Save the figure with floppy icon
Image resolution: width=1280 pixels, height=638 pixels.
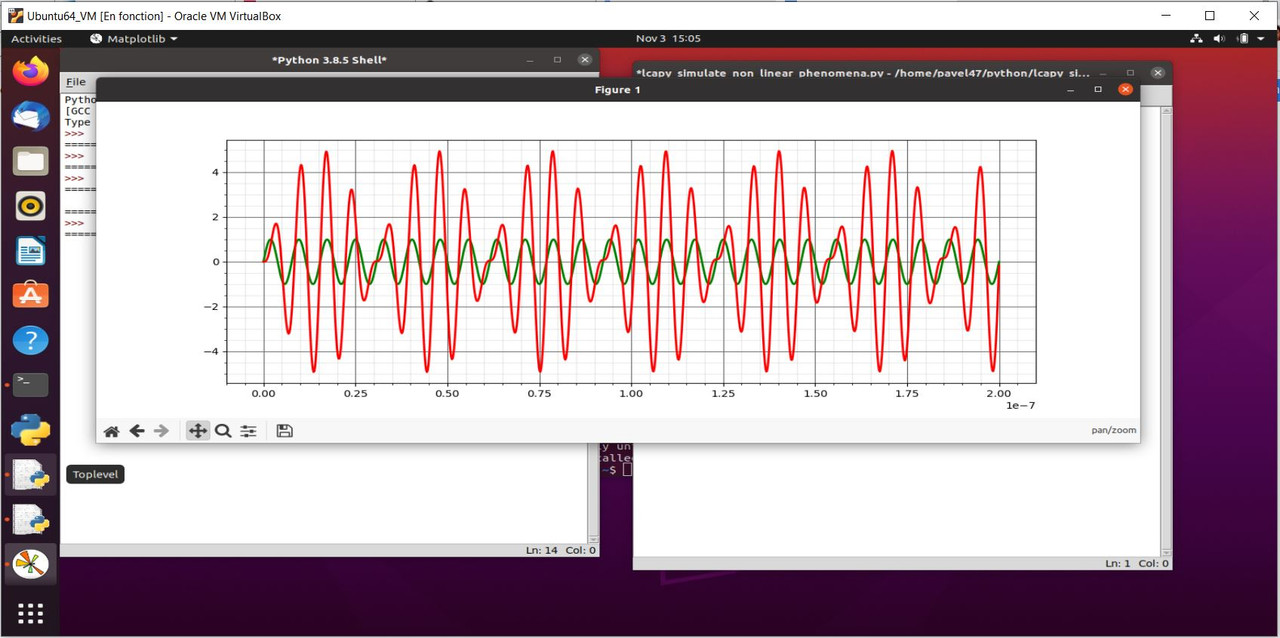pyautogui.click(x=284, y=431)
